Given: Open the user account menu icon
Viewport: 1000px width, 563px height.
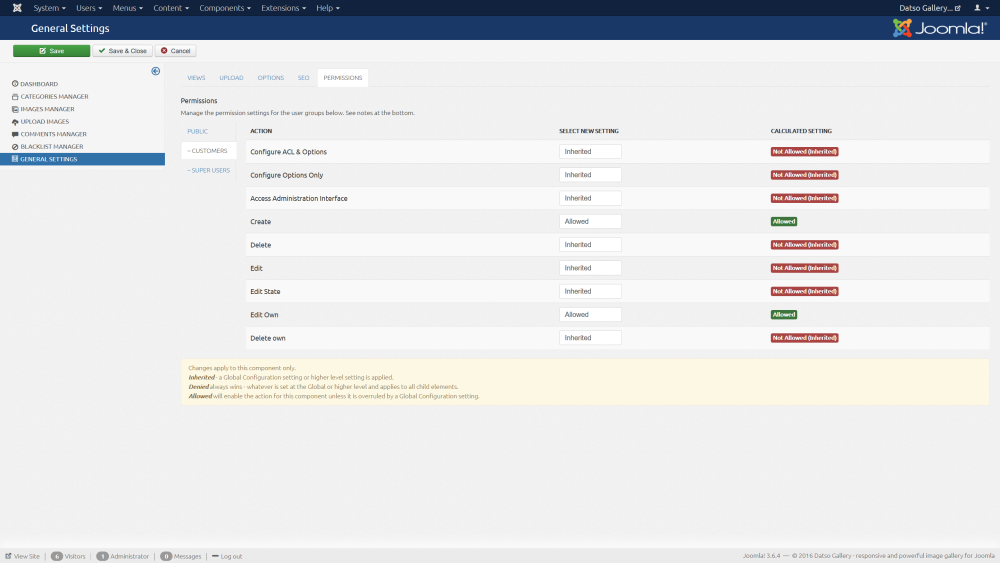Looking at the screenshot, I should 980,8.
